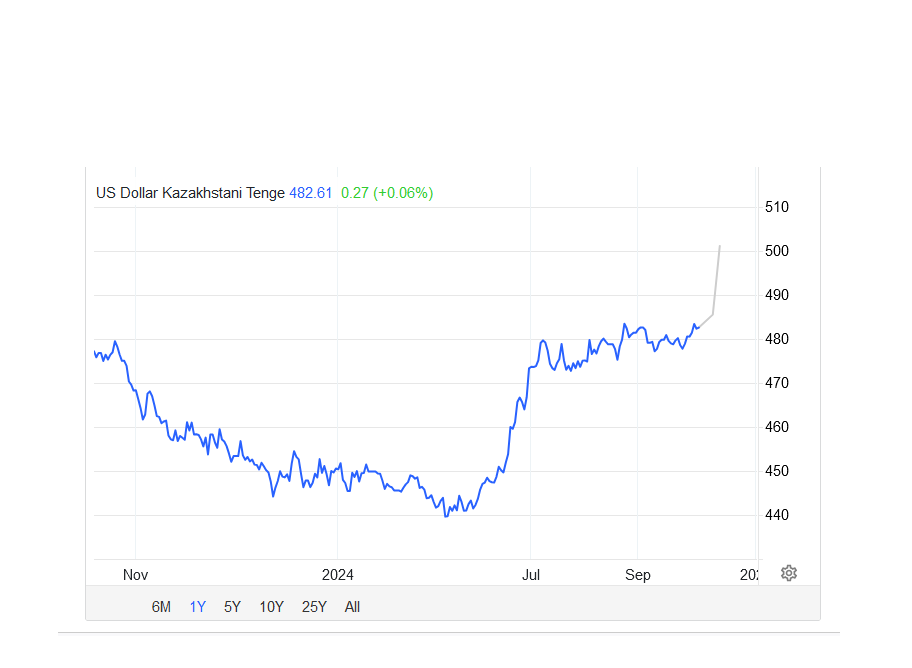Image resolution: width=912 pixels, height=668 pixels.
Task: Click the US Dollar Kazakhstani Tenge title
Action: pos(190,193)
